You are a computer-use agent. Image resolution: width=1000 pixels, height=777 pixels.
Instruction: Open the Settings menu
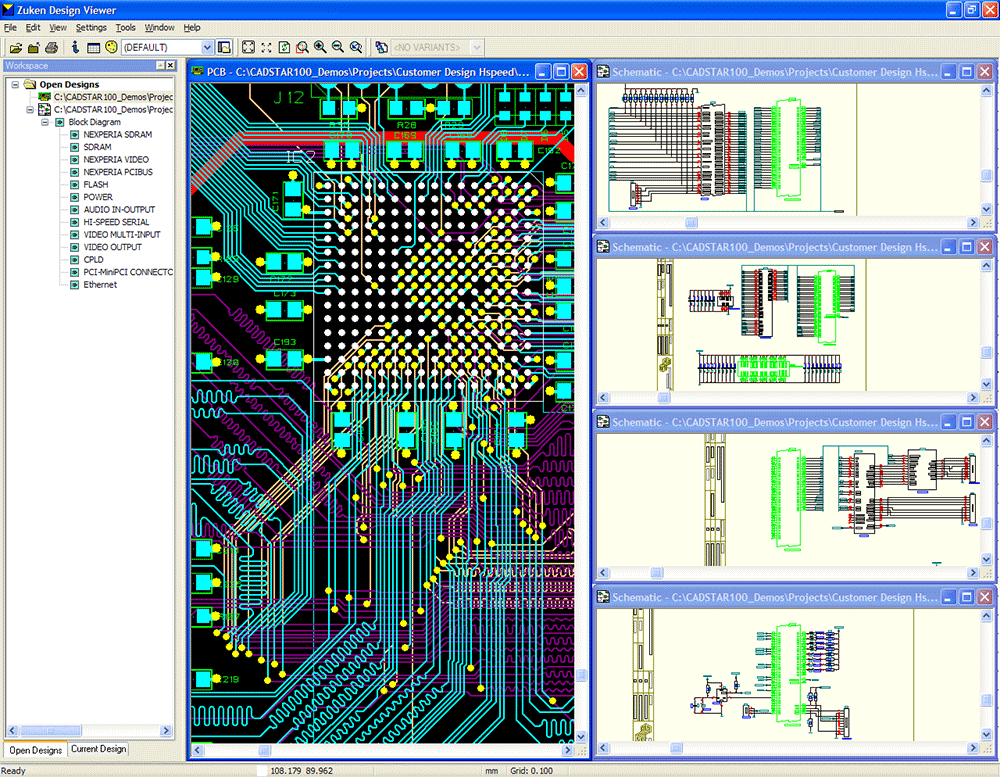point(91,27)
